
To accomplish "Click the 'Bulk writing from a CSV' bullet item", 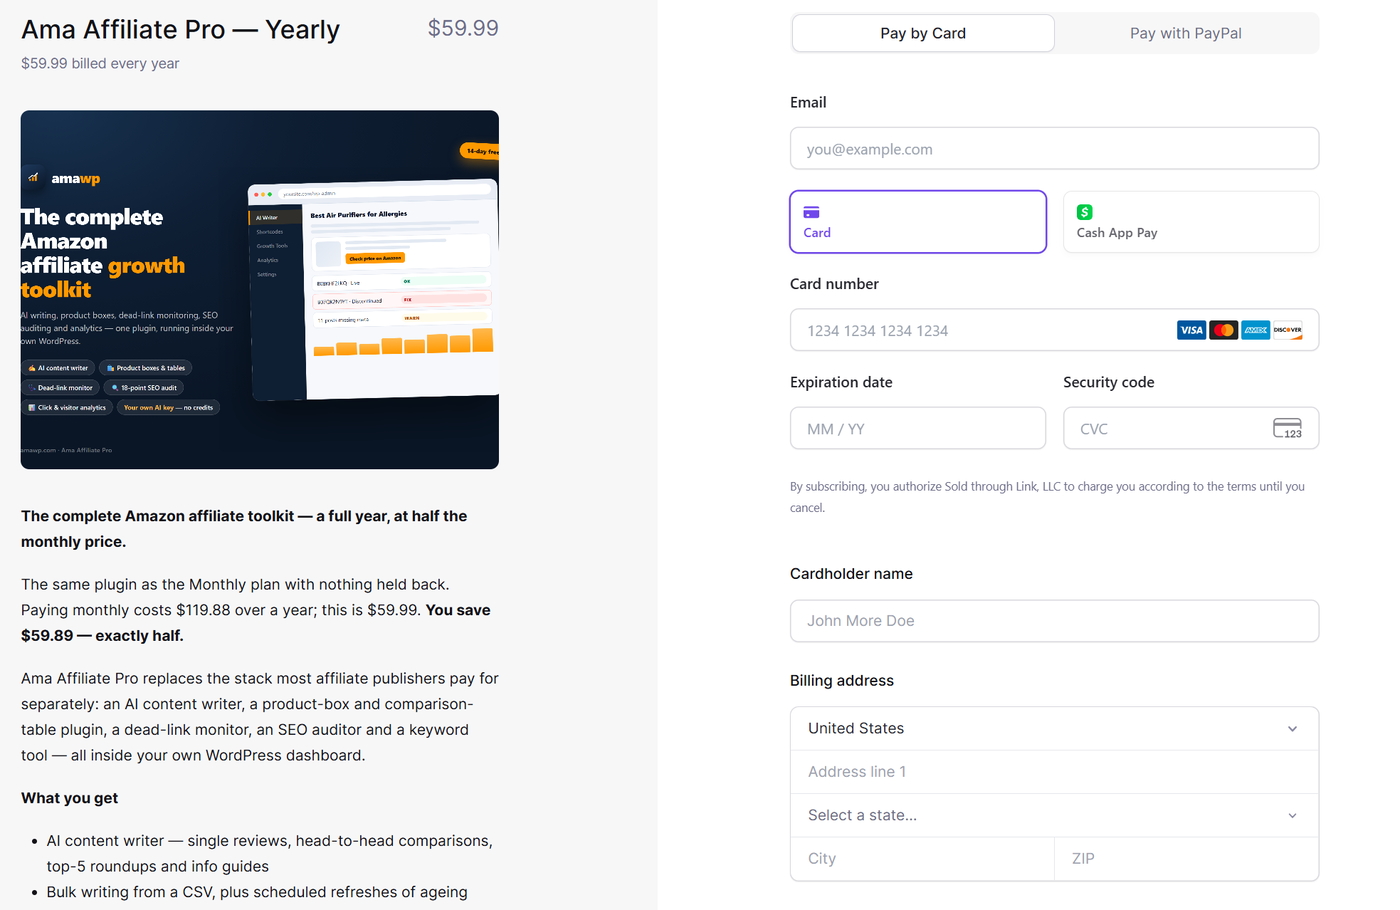I will (257, 892).
